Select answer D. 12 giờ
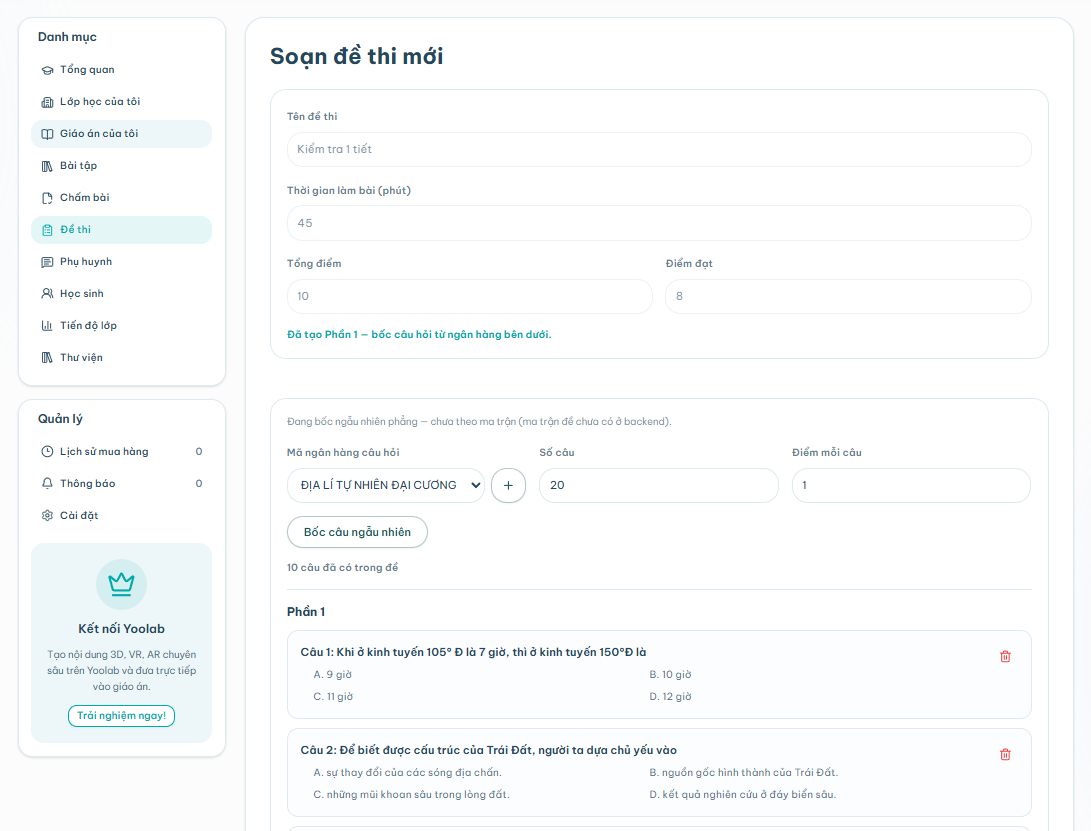The width and height of the screenshot is (1091, 831). (x=670, y=697)
